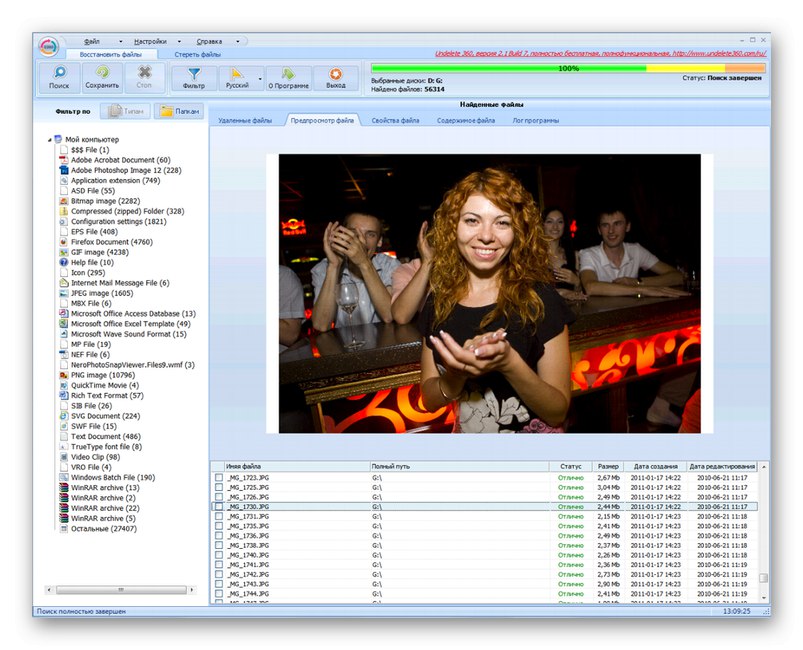Screen dimensions: 803x650
Task: Open the Свойства файла tab
Action: pyautogui.click(x=395, y=120)
